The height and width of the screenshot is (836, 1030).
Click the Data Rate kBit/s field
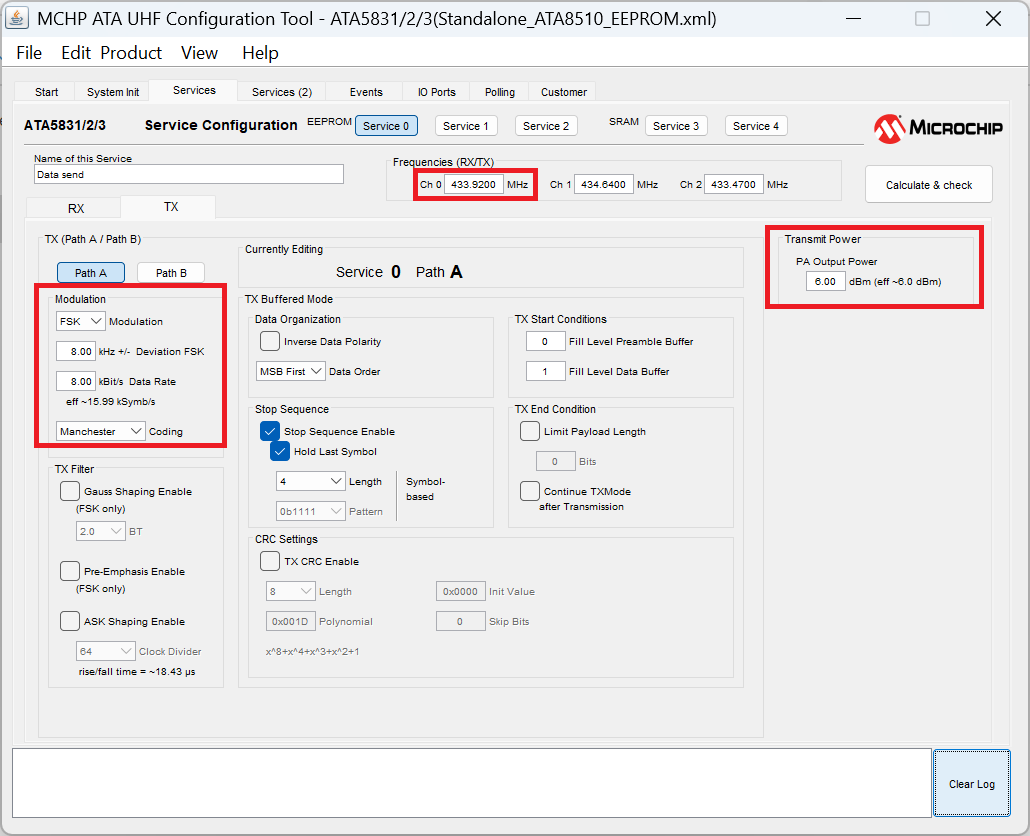pyautogui.click(x=76, y=381)
